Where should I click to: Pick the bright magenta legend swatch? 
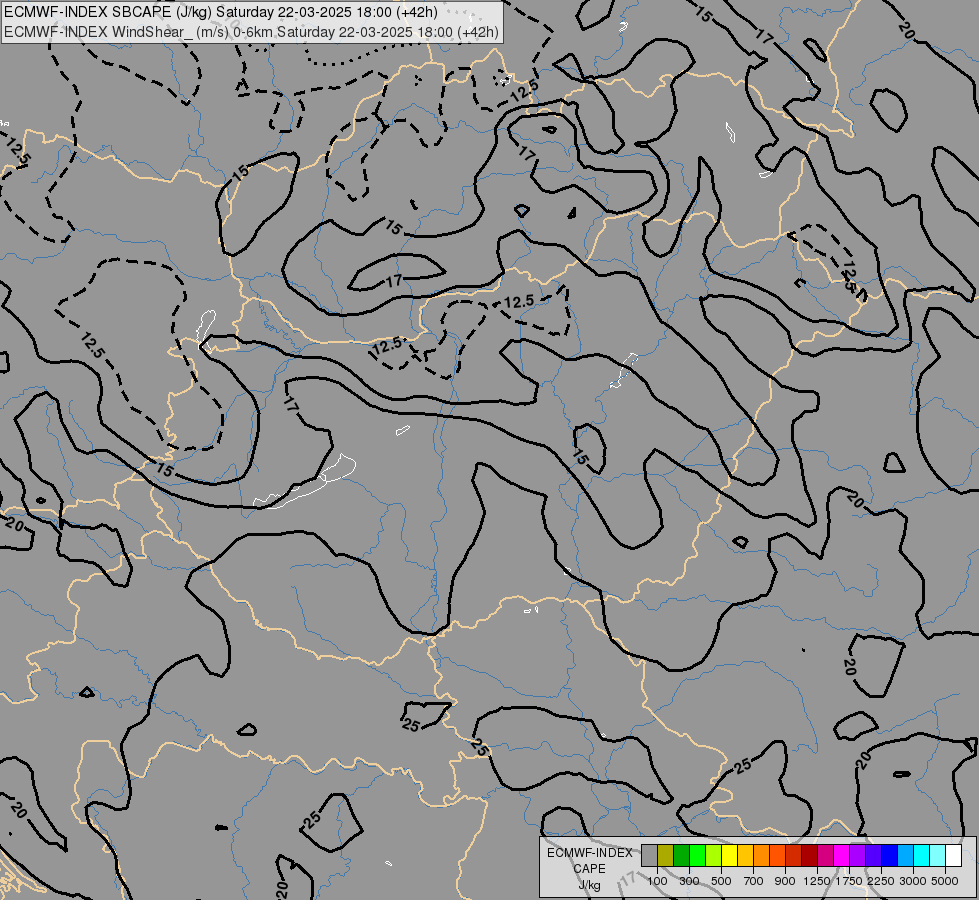[x=842, y=855]
